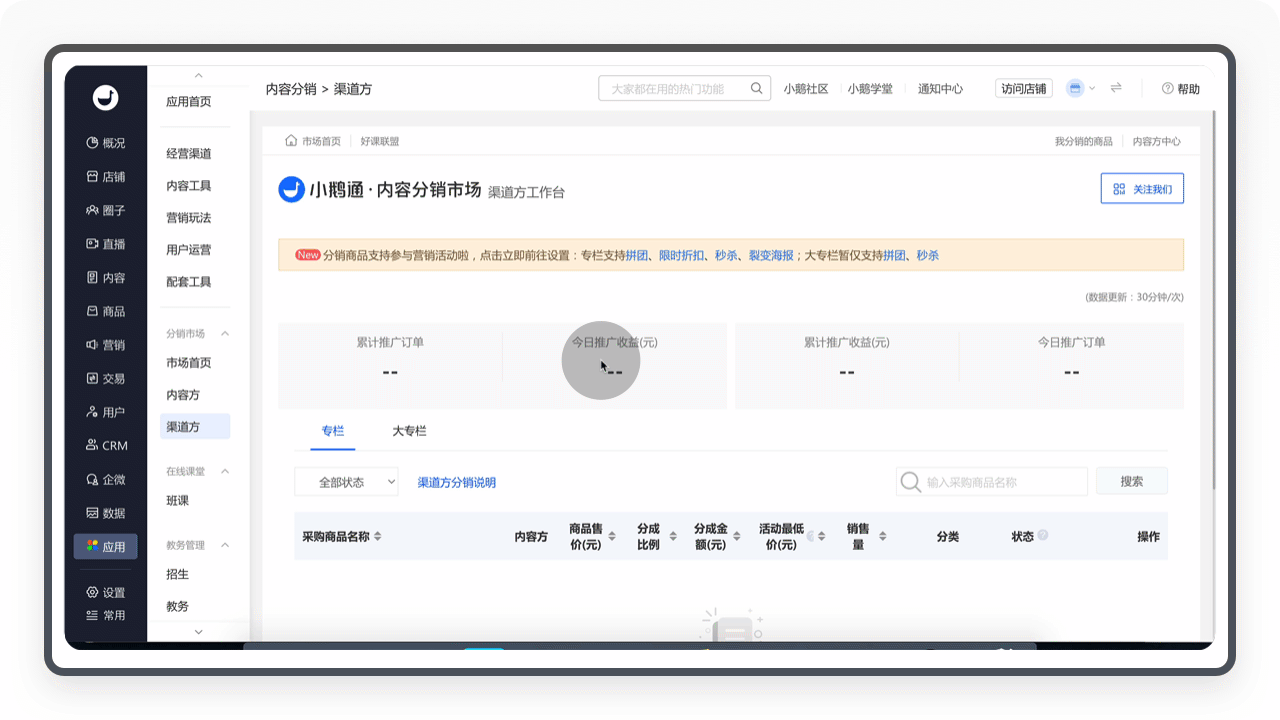Collapse the 教务管理 menu group
Viewport: 1280px width, 720px height.
click(225, 545)
